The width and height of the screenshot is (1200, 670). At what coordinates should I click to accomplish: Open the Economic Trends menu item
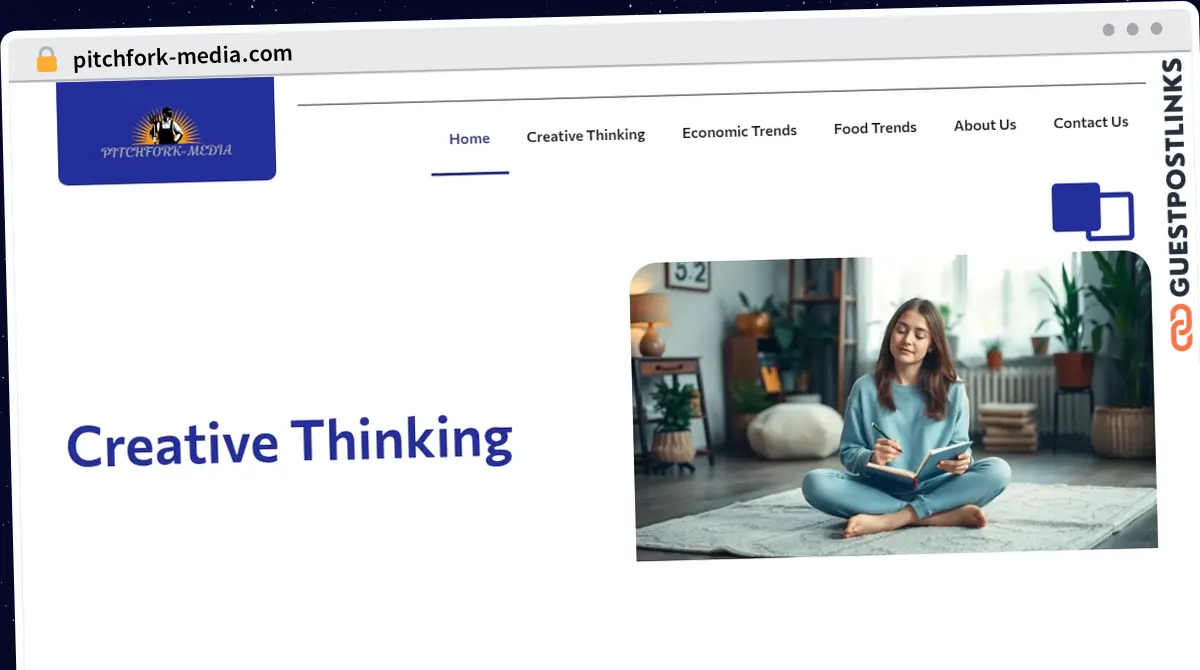click(x=739, y=131)
